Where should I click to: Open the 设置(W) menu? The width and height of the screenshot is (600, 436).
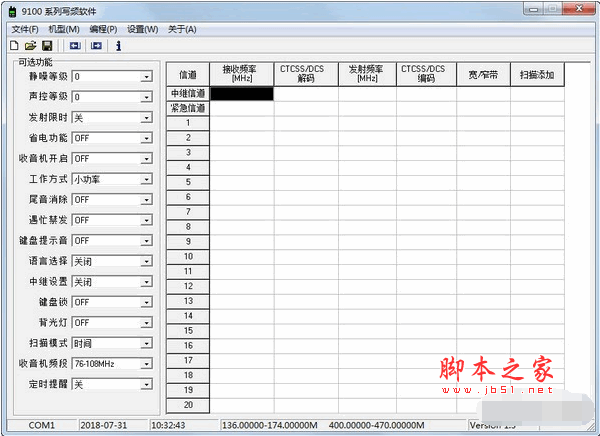(x=142, y=29)
